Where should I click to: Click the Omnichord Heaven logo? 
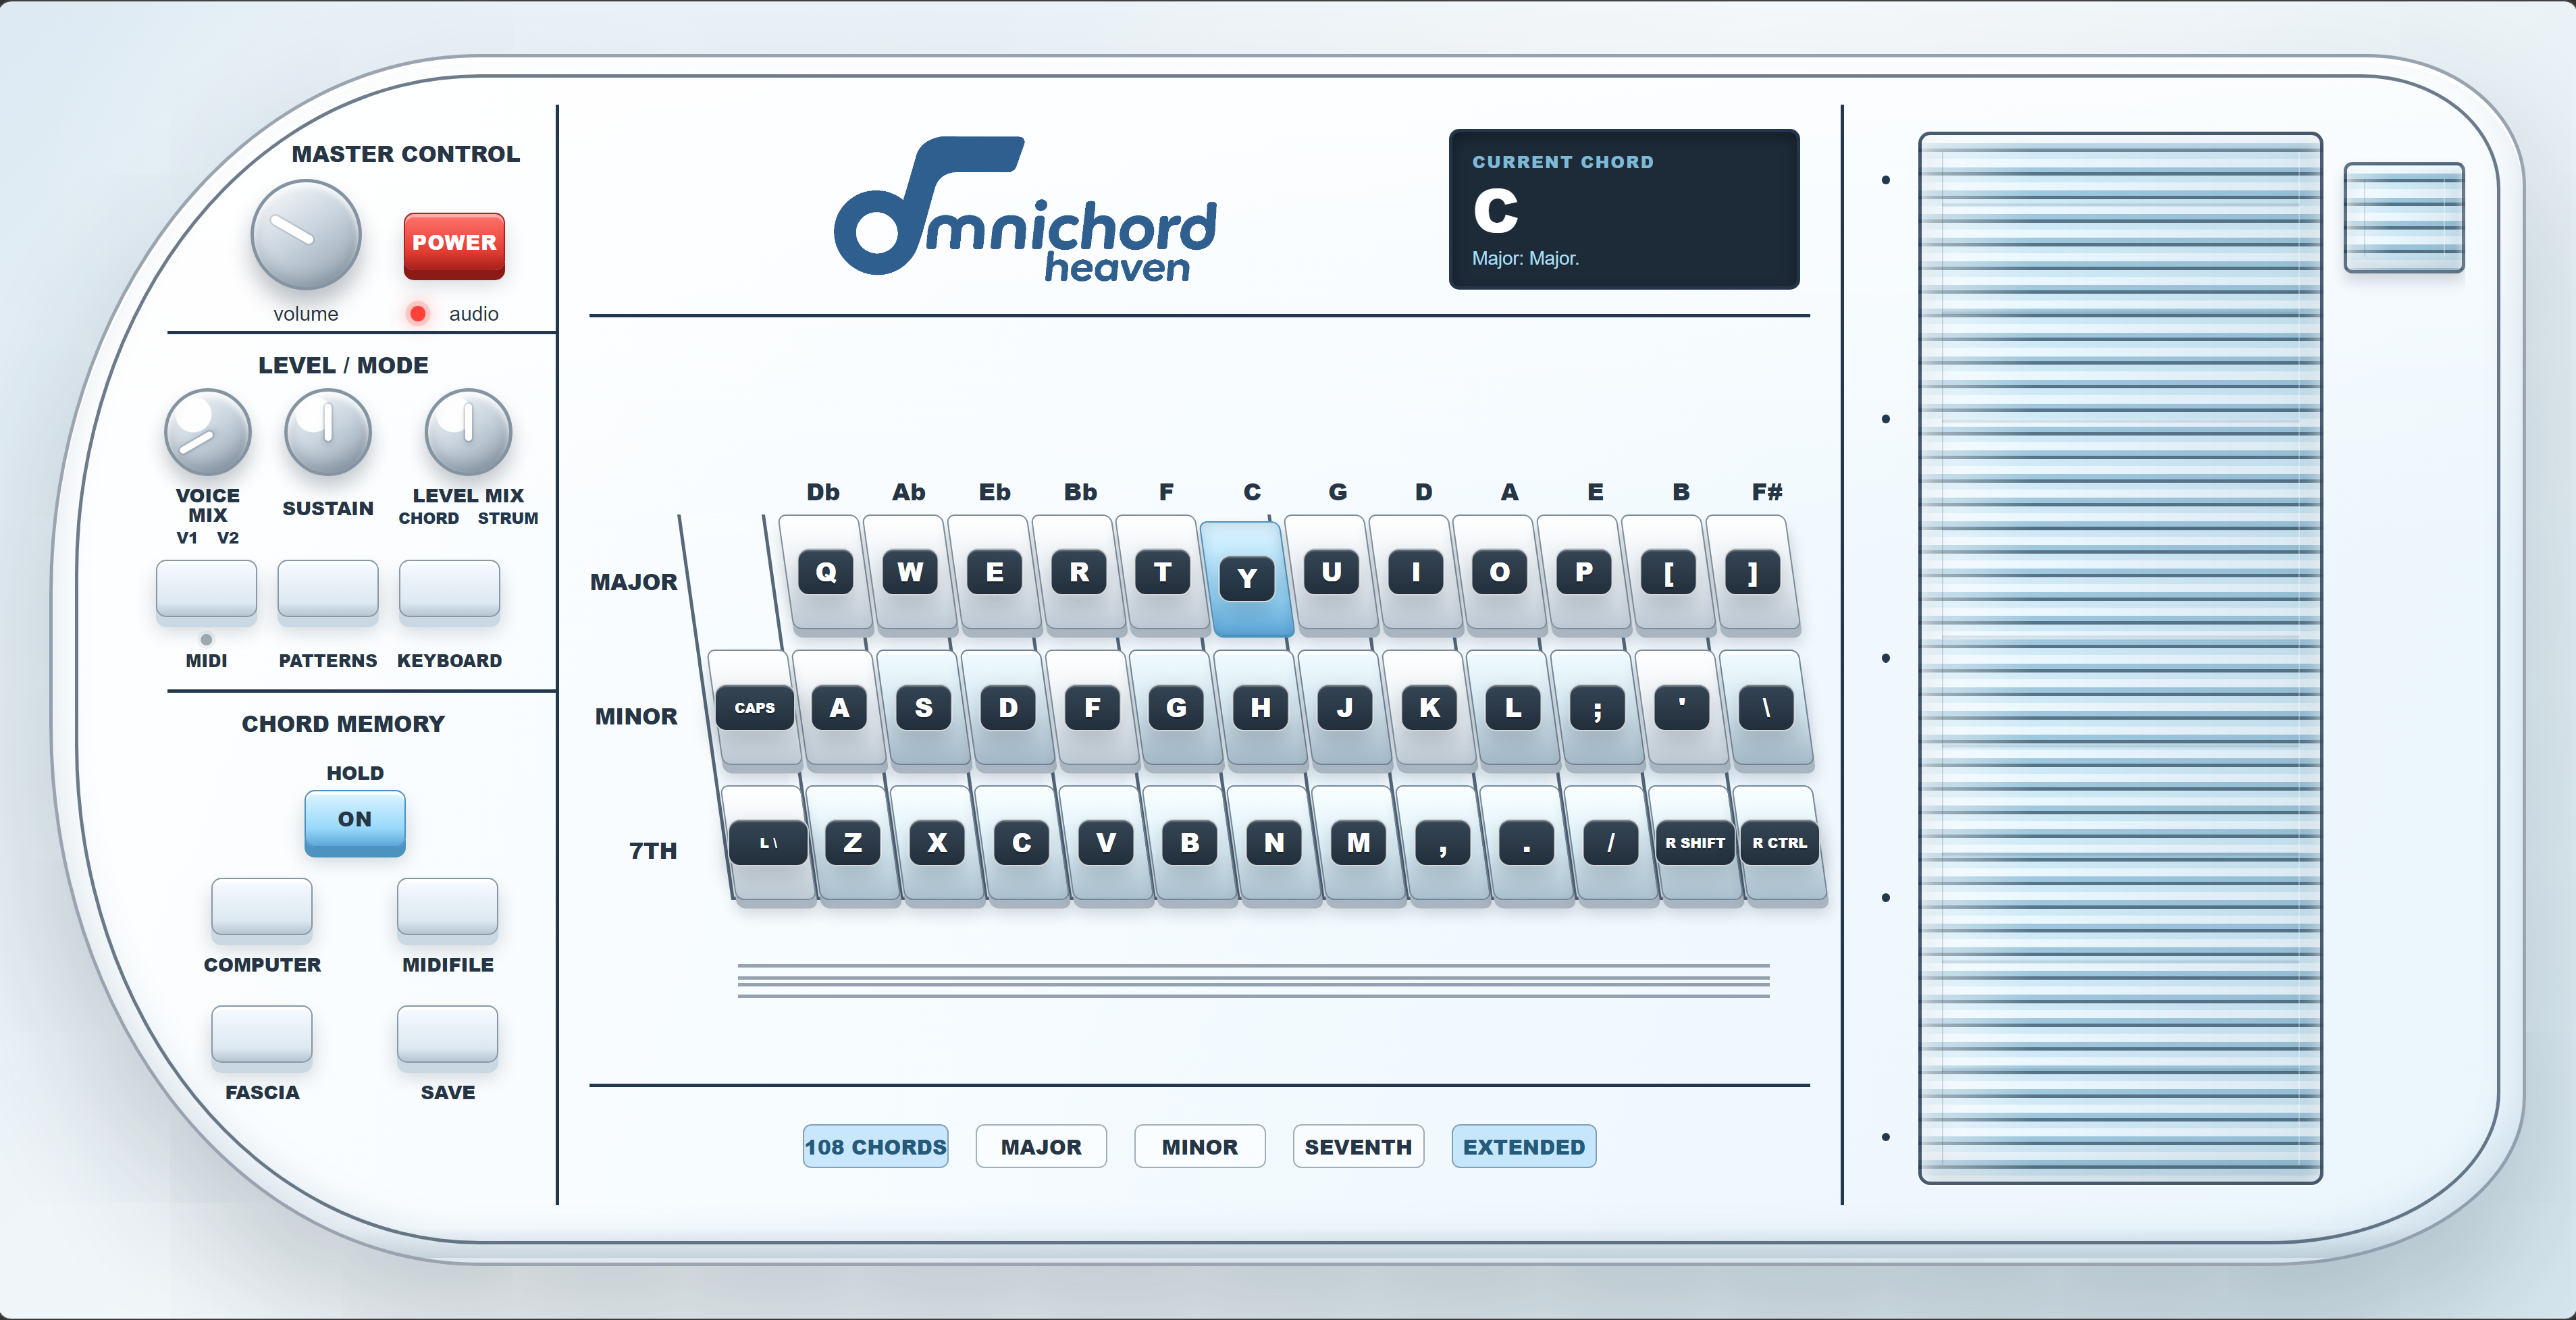tap(1025, 209)
